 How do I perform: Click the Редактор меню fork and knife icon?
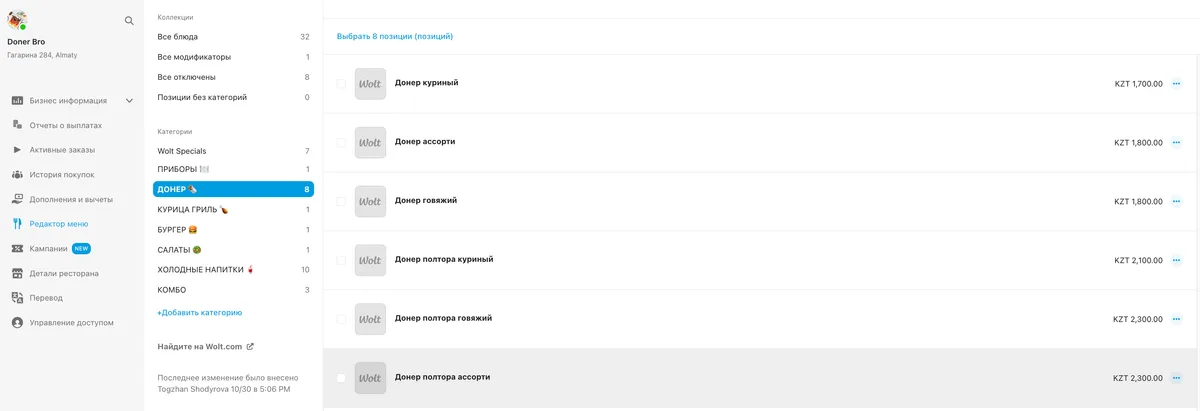tap(18, 224)
